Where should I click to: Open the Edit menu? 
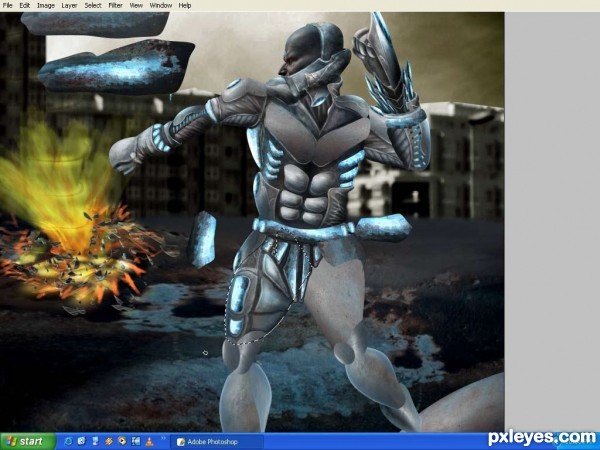click(x=24, y=5)
